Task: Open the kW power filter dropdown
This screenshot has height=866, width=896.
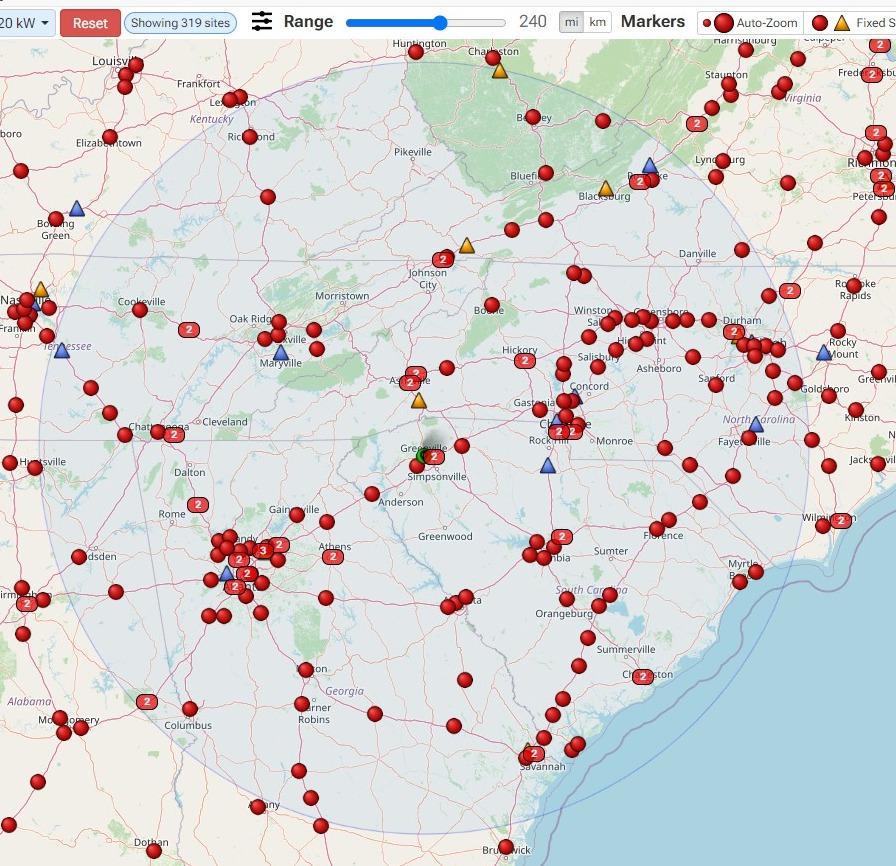Action: pos(26,23)
